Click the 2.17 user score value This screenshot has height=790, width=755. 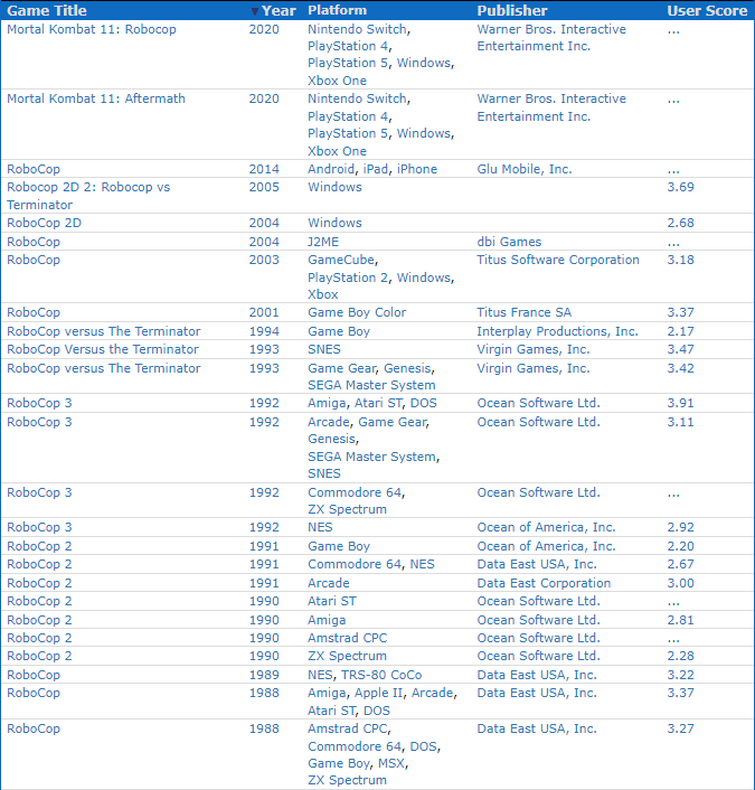[x=680, y=332]
